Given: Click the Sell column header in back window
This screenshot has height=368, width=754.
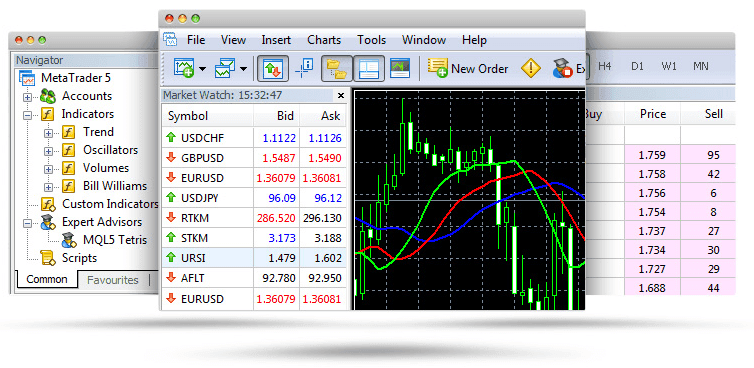Looking at the screenshot, I should pyautogui.click(x=714, y=114).
